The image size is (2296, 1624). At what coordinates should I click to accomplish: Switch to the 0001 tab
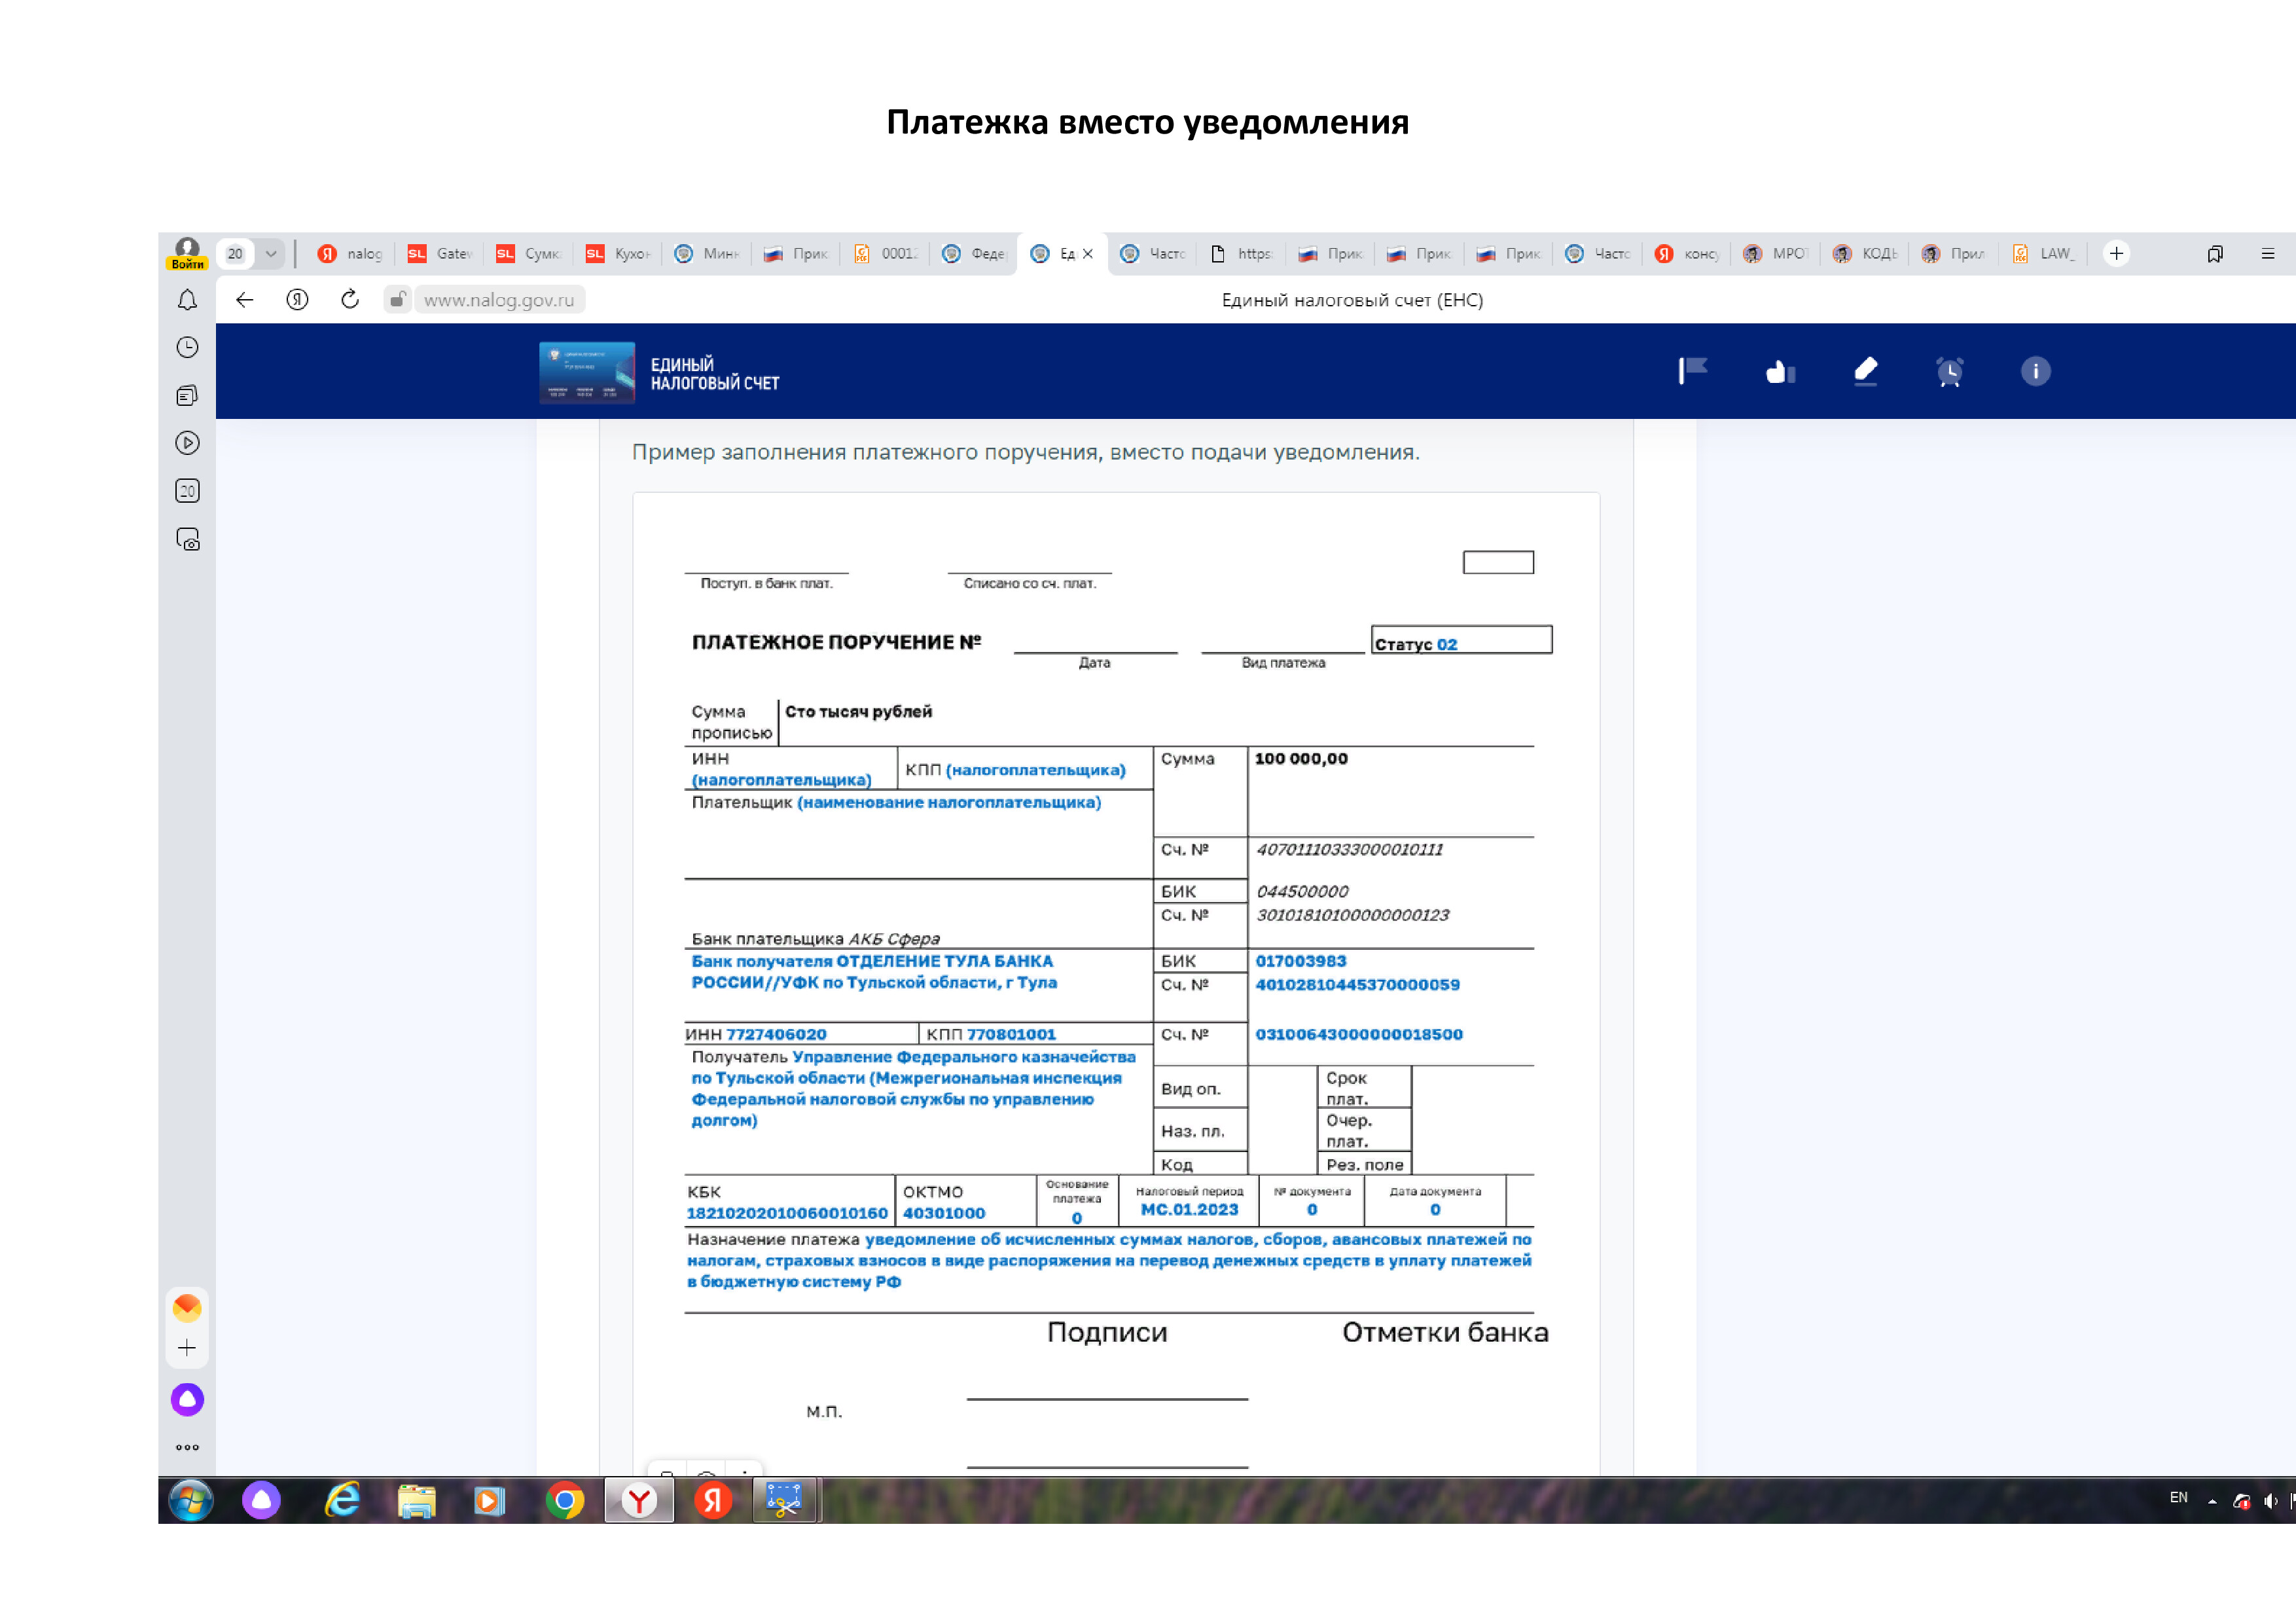[x=885, y=254]
